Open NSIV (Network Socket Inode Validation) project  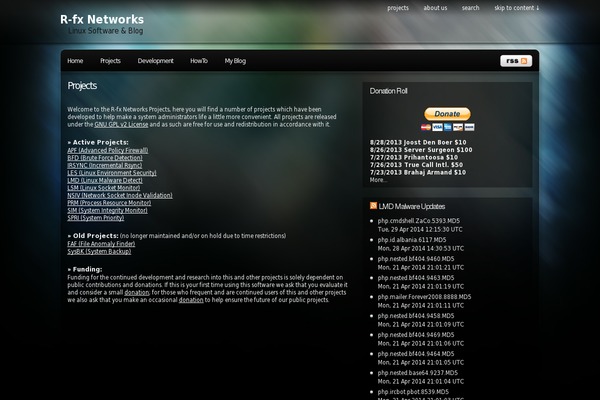pyautogui.click(x=120, y=195)
